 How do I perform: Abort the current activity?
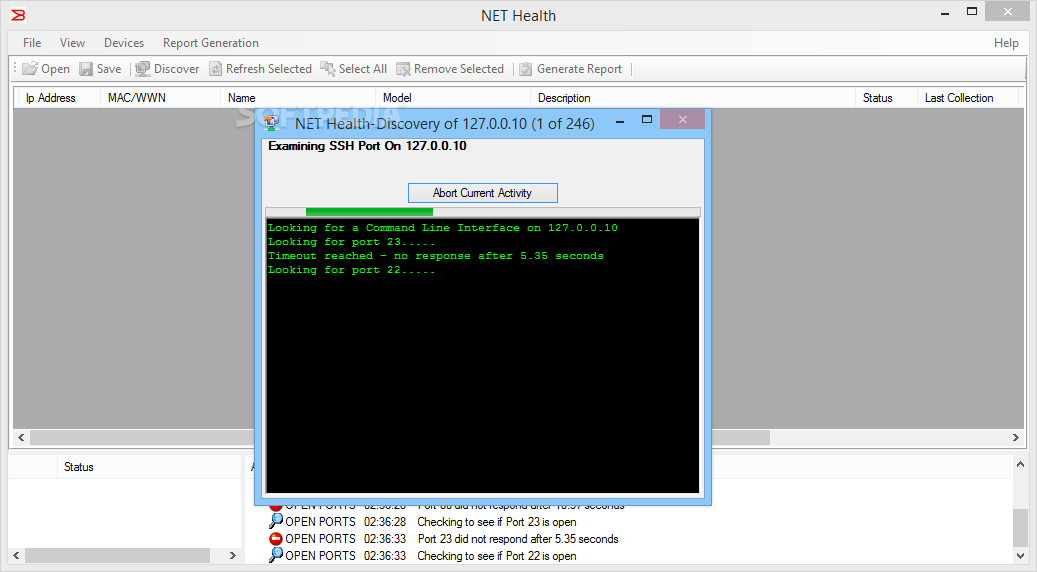[x=483, y=193]
